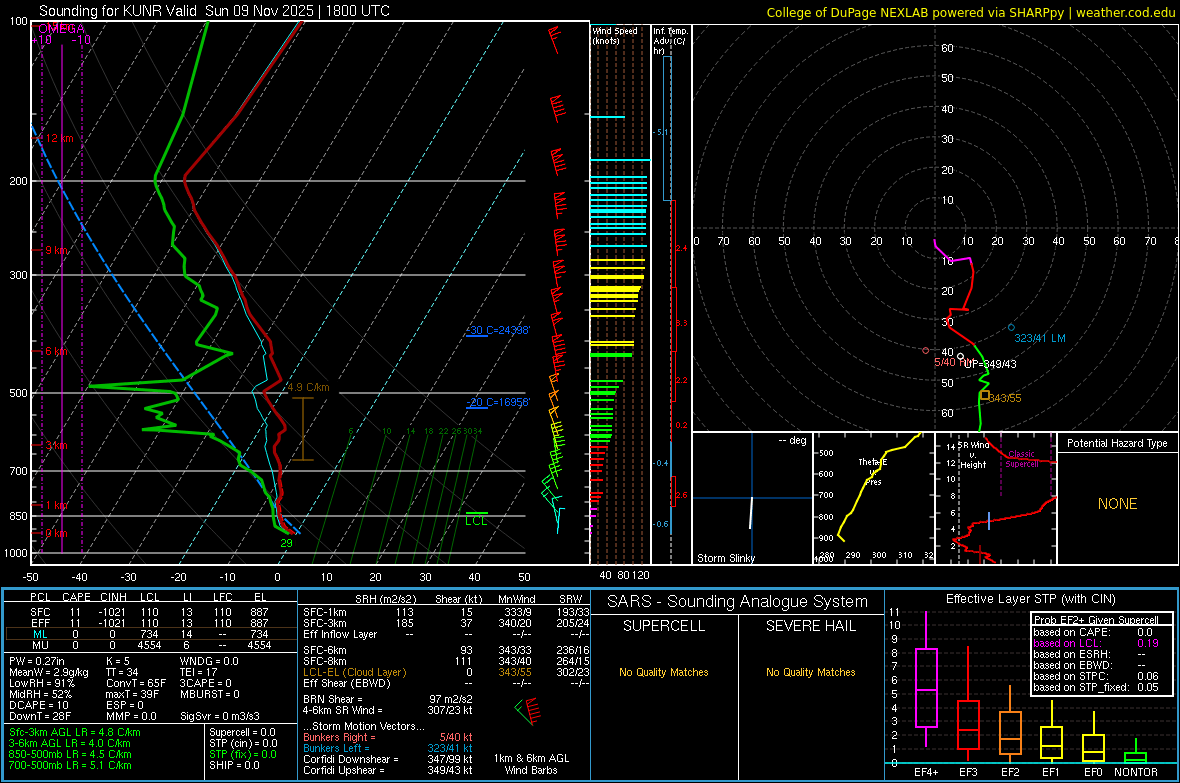The width and height of the screenshot is (1180, 783).
Task: Click the SARS Sounding Analogue System title
Action: coord(738,602)
